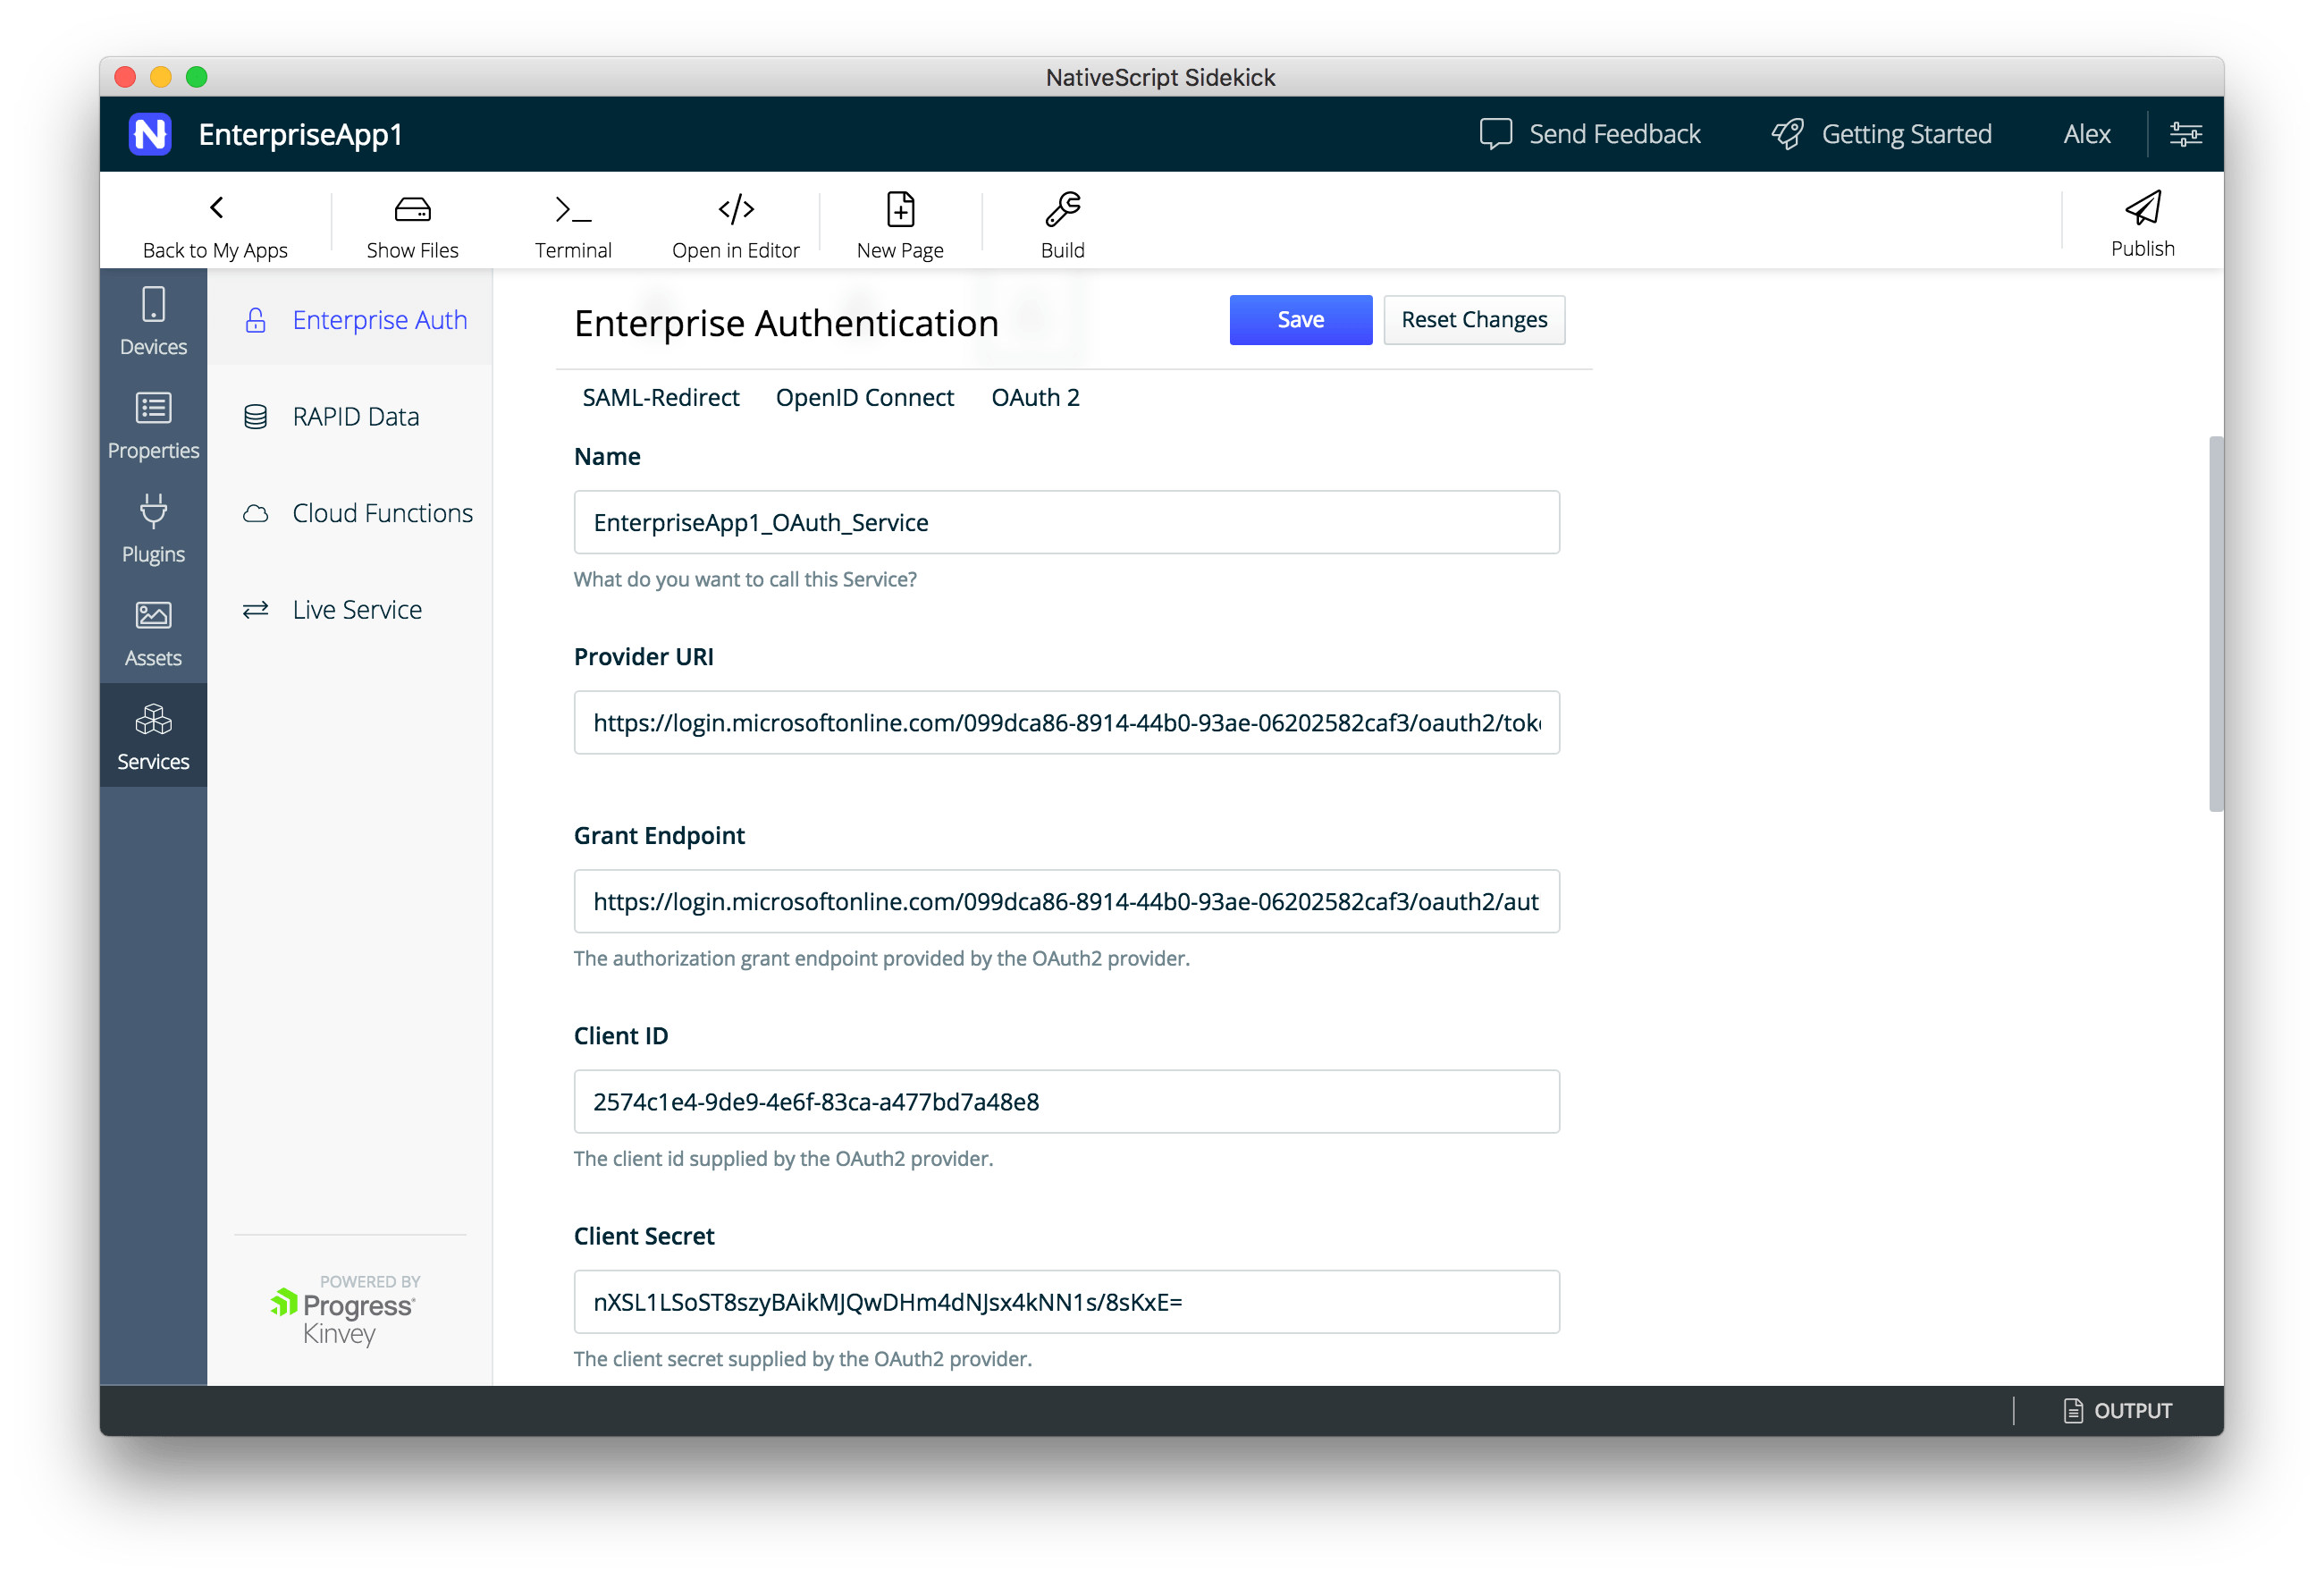Open the Devices sidebar panel
Image resolution: width=2324 pixels, height=1579 pixels.
pyautogui.click(x=153, y=321)
